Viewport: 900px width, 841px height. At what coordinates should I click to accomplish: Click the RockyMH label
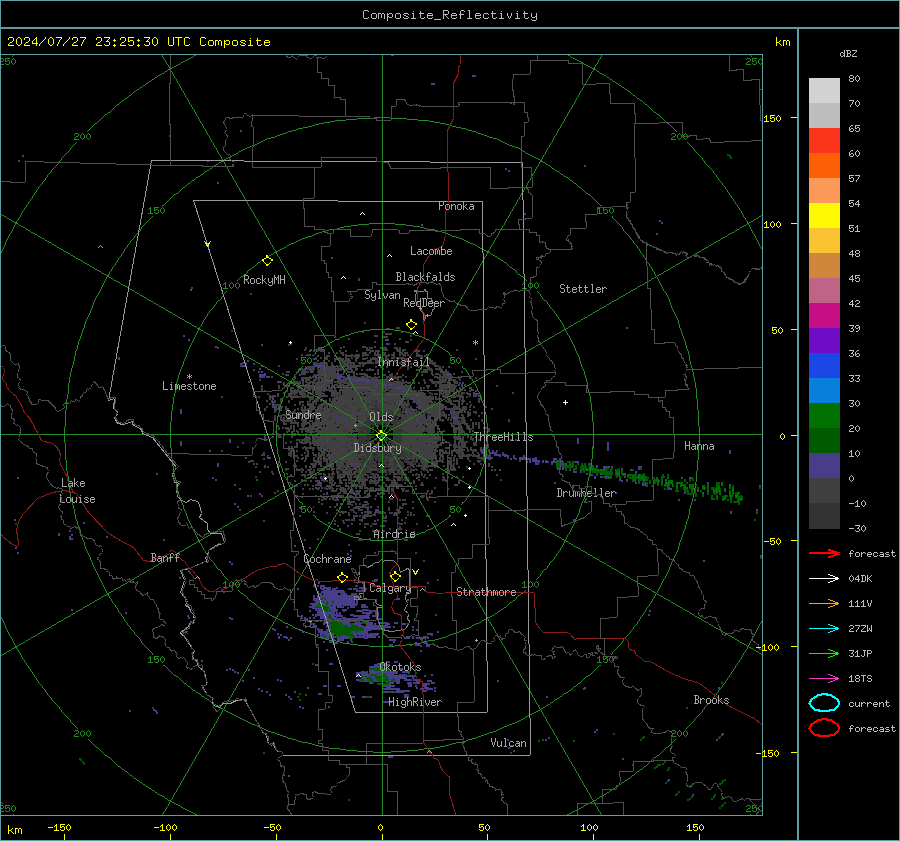pos(264,280)
